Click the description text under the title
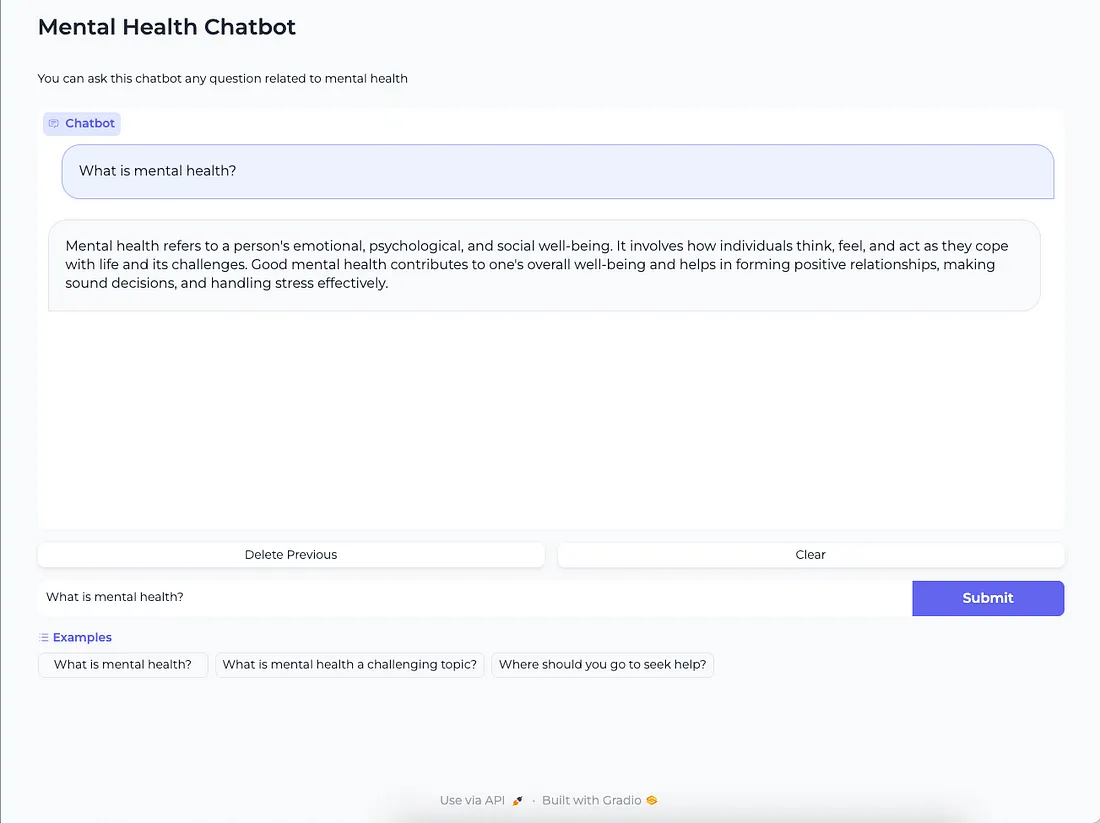This screenshot has height=823, width=1100. 222,79
